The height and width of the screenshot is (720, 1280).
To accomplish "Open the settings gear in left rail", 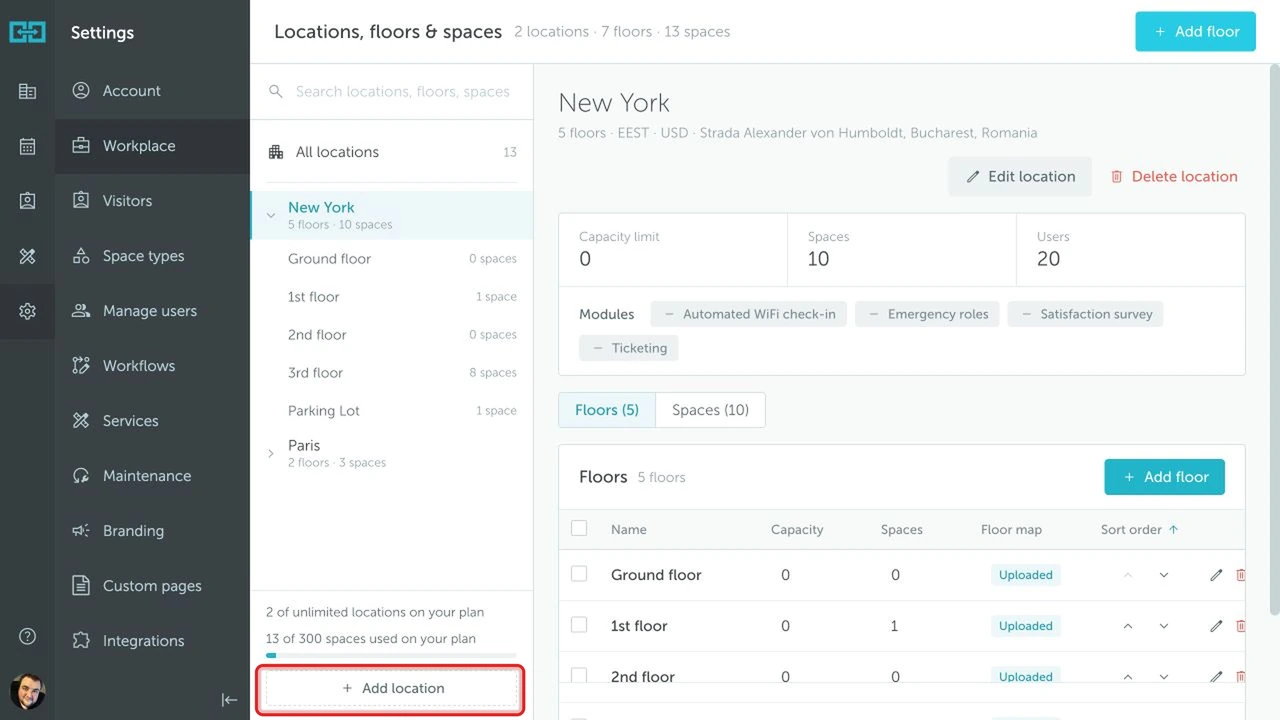I will tap(27, 311).
